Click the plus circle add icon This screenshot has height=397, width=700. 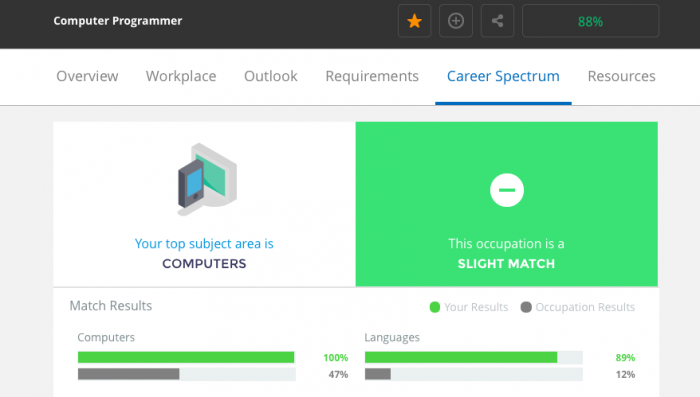click(456, 21)
